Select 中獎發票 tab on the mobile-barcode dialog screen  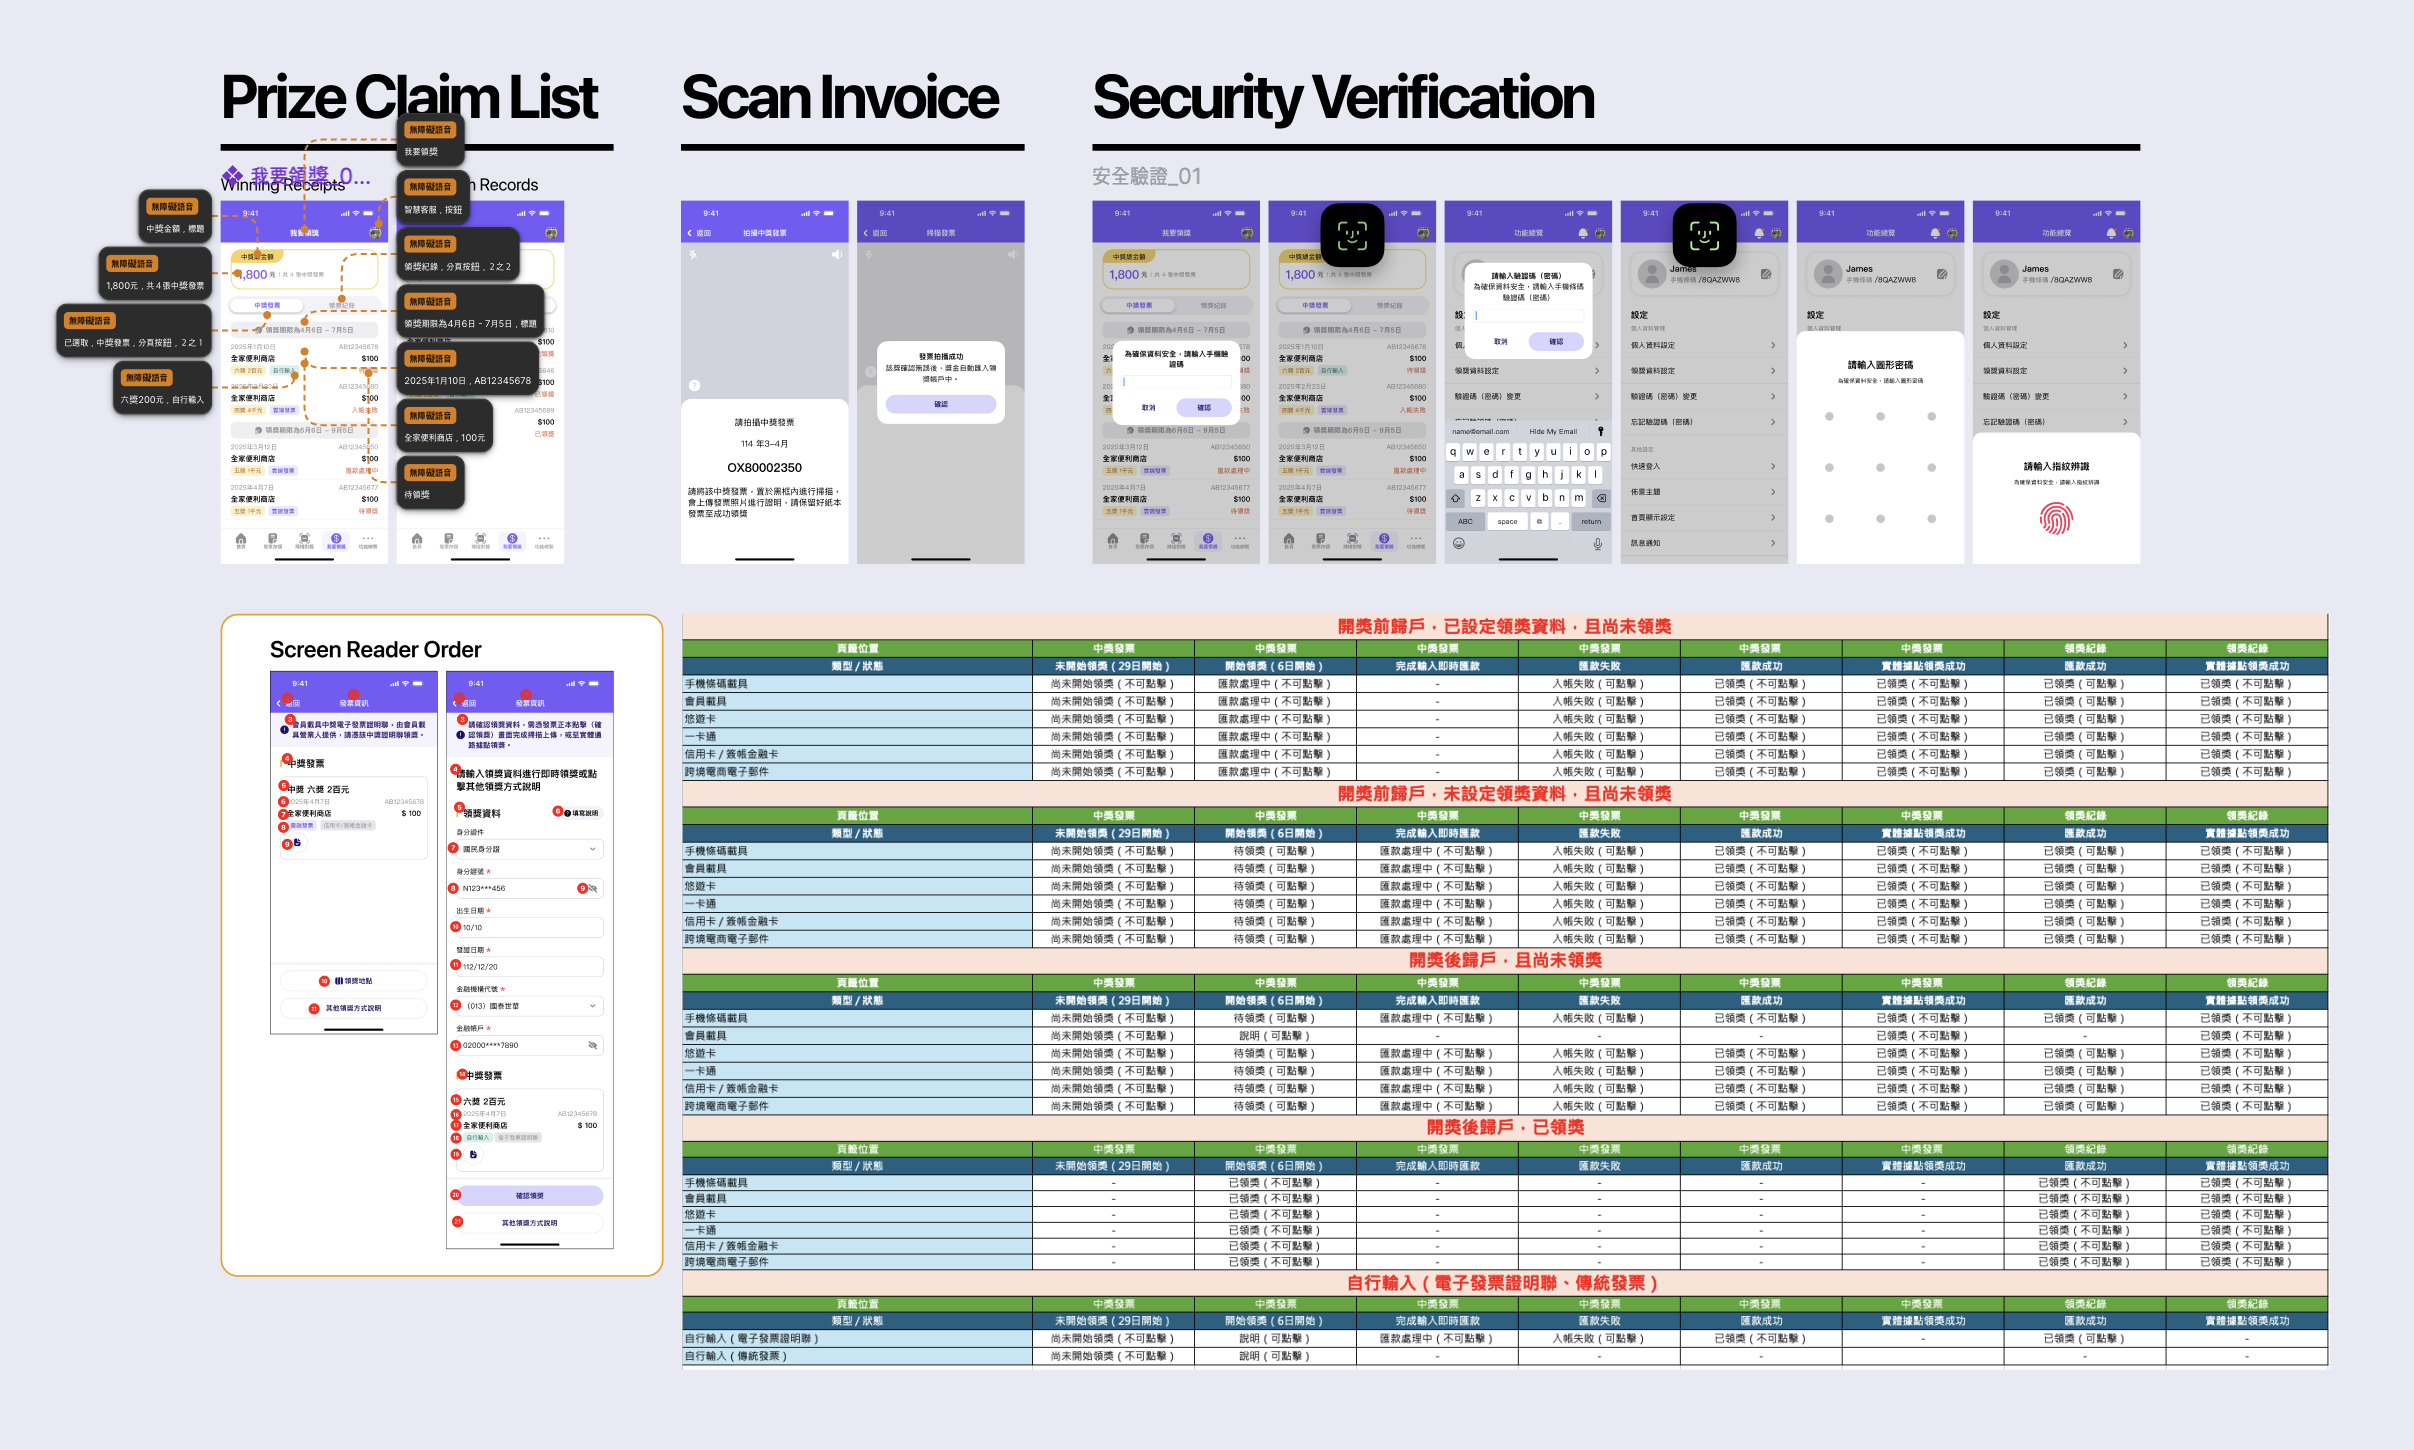tap(1139, 305)
